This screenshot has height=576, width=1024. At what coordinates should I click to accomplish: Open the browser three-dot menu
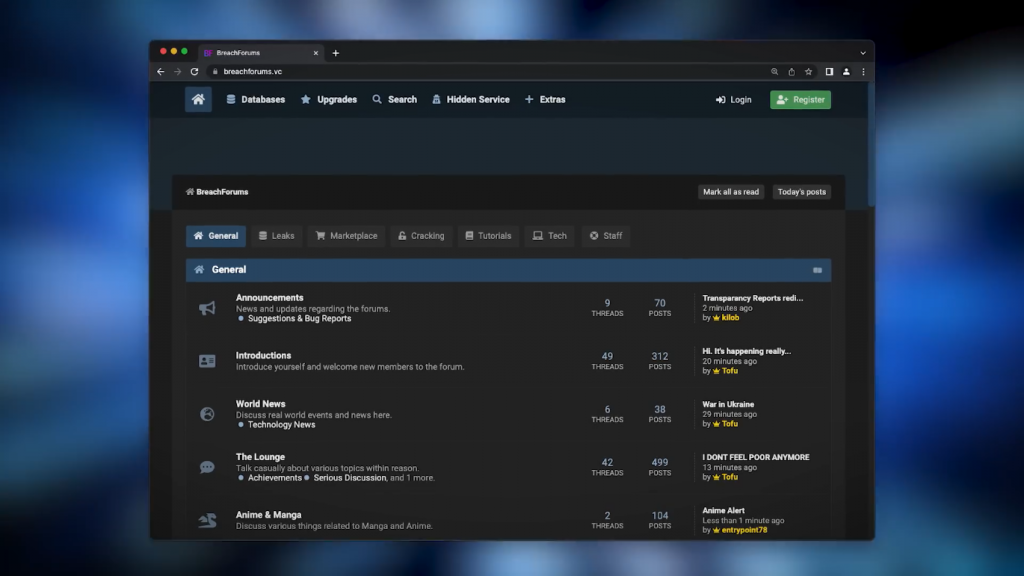point(863,72)
